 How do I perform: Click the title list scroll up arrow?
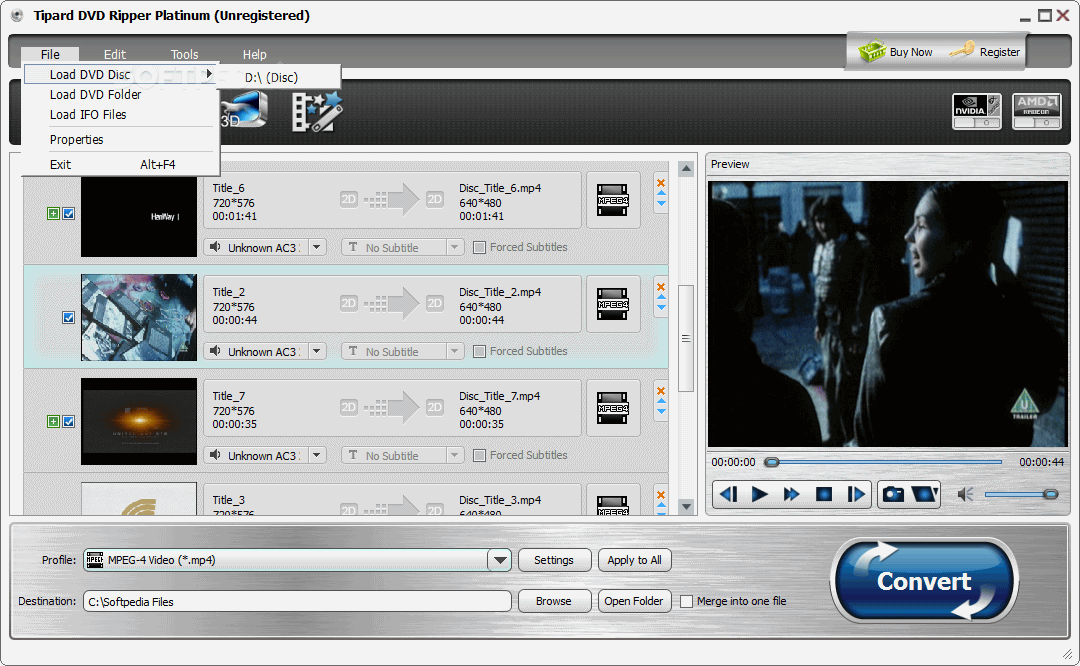tap(686, 169)
